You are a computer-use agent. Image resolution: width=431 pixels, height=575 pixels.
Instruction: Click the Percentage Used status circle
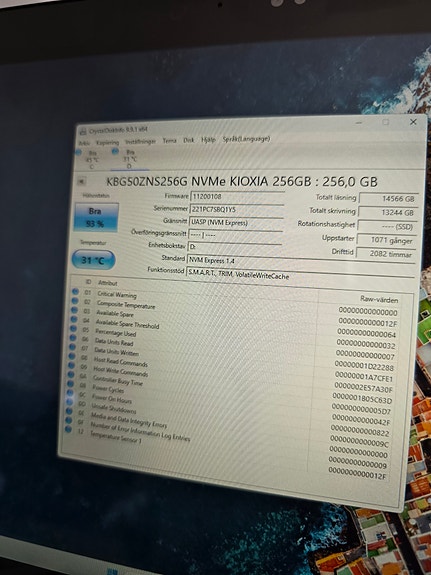point(74,329)
